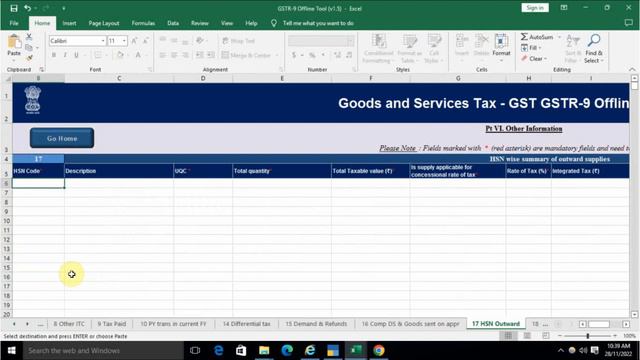This screenshot has height=360, width=640.
Task: Switch to Page Layout view in status bar
Action: coord(527,336)
